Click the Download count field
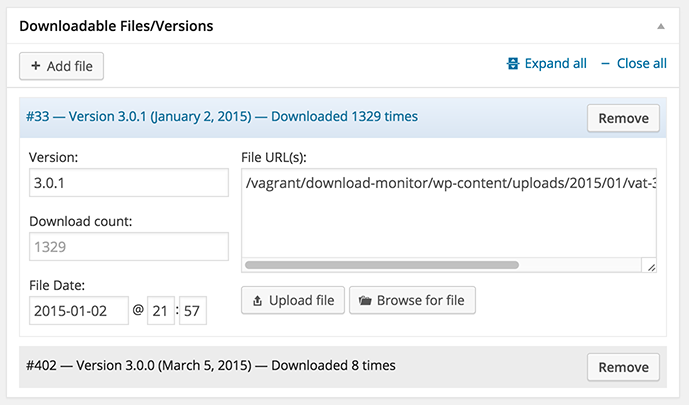 129,246
